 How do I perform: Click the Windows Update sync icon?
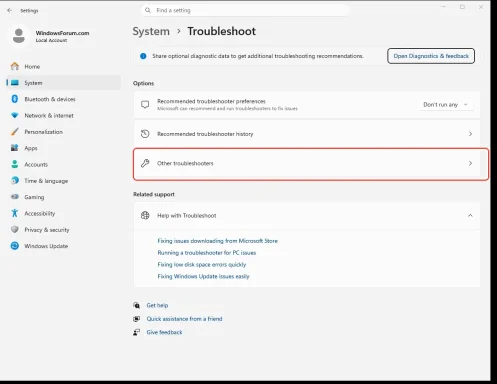15,246
